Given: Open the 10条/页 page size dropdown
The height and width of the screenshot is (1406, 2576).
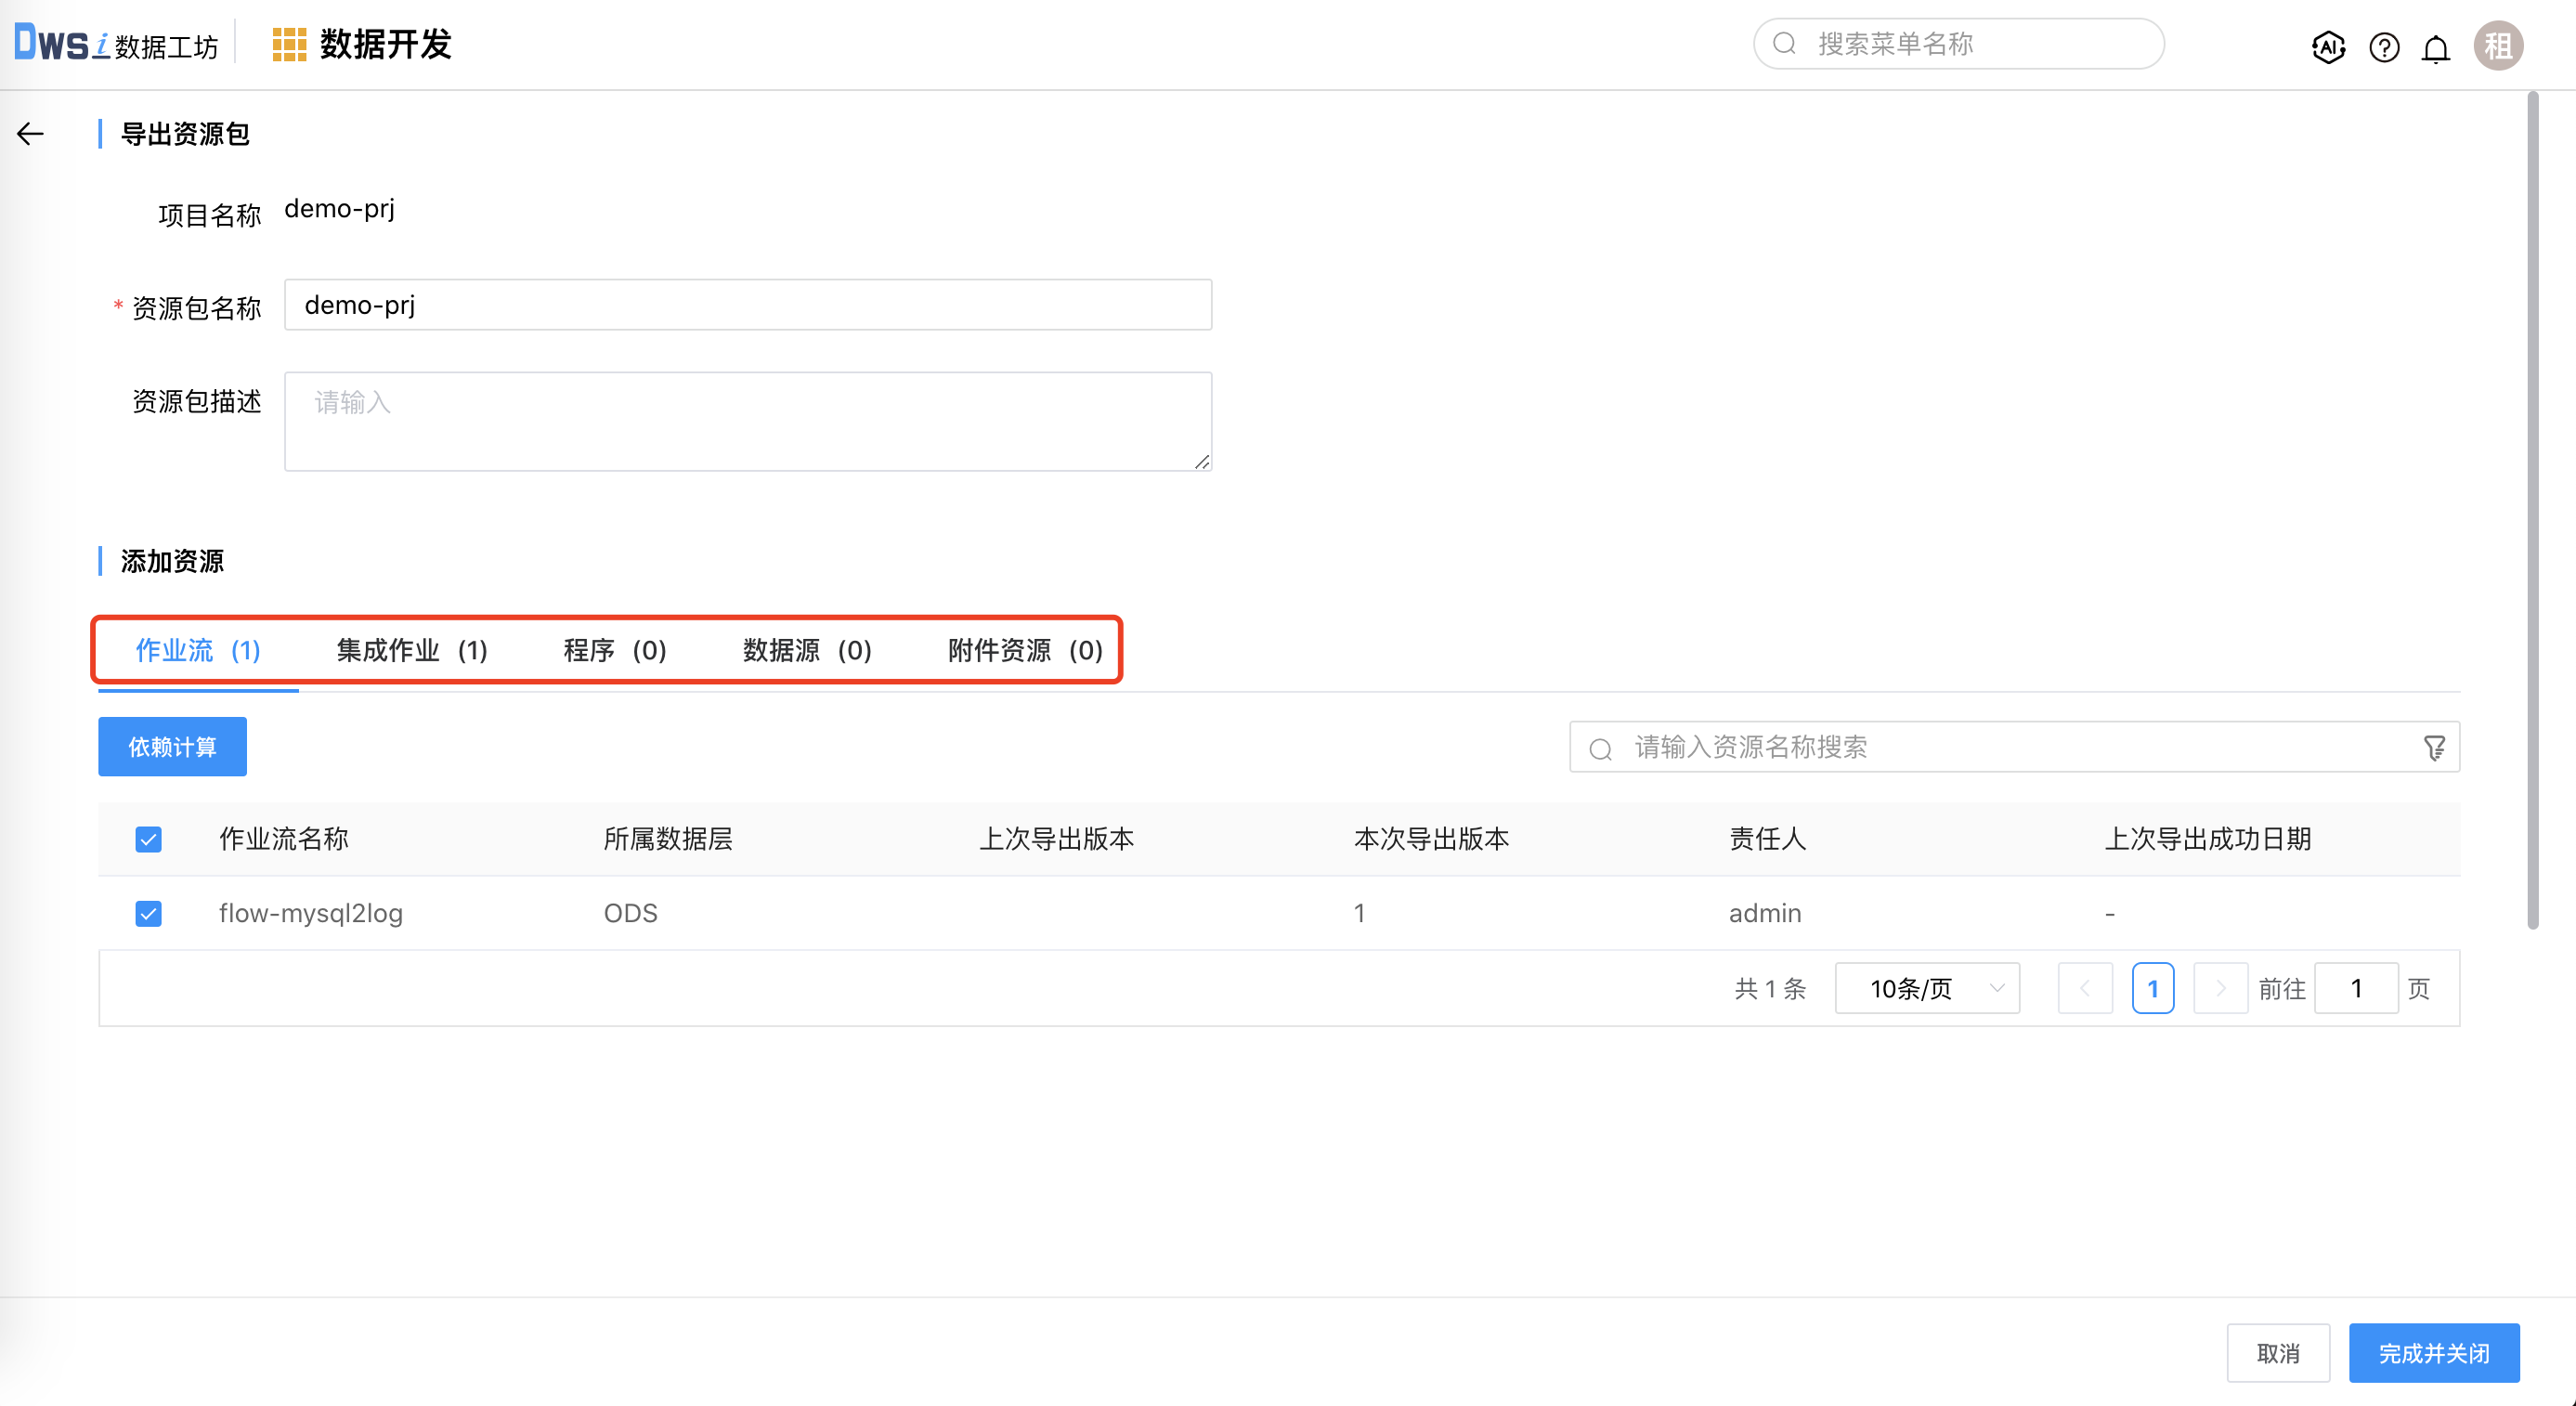Looking at the screenshot, I should [x=1926, y=988].
